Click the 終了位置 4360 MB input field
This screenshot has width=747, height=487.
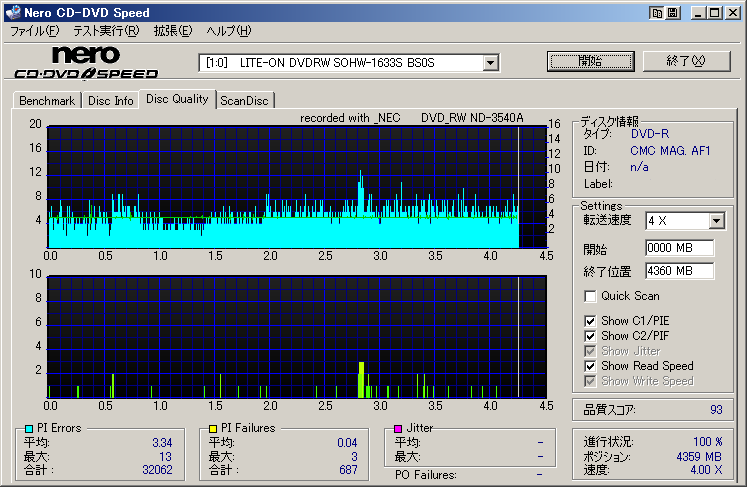pyautogui.click(x=679, y=271)
